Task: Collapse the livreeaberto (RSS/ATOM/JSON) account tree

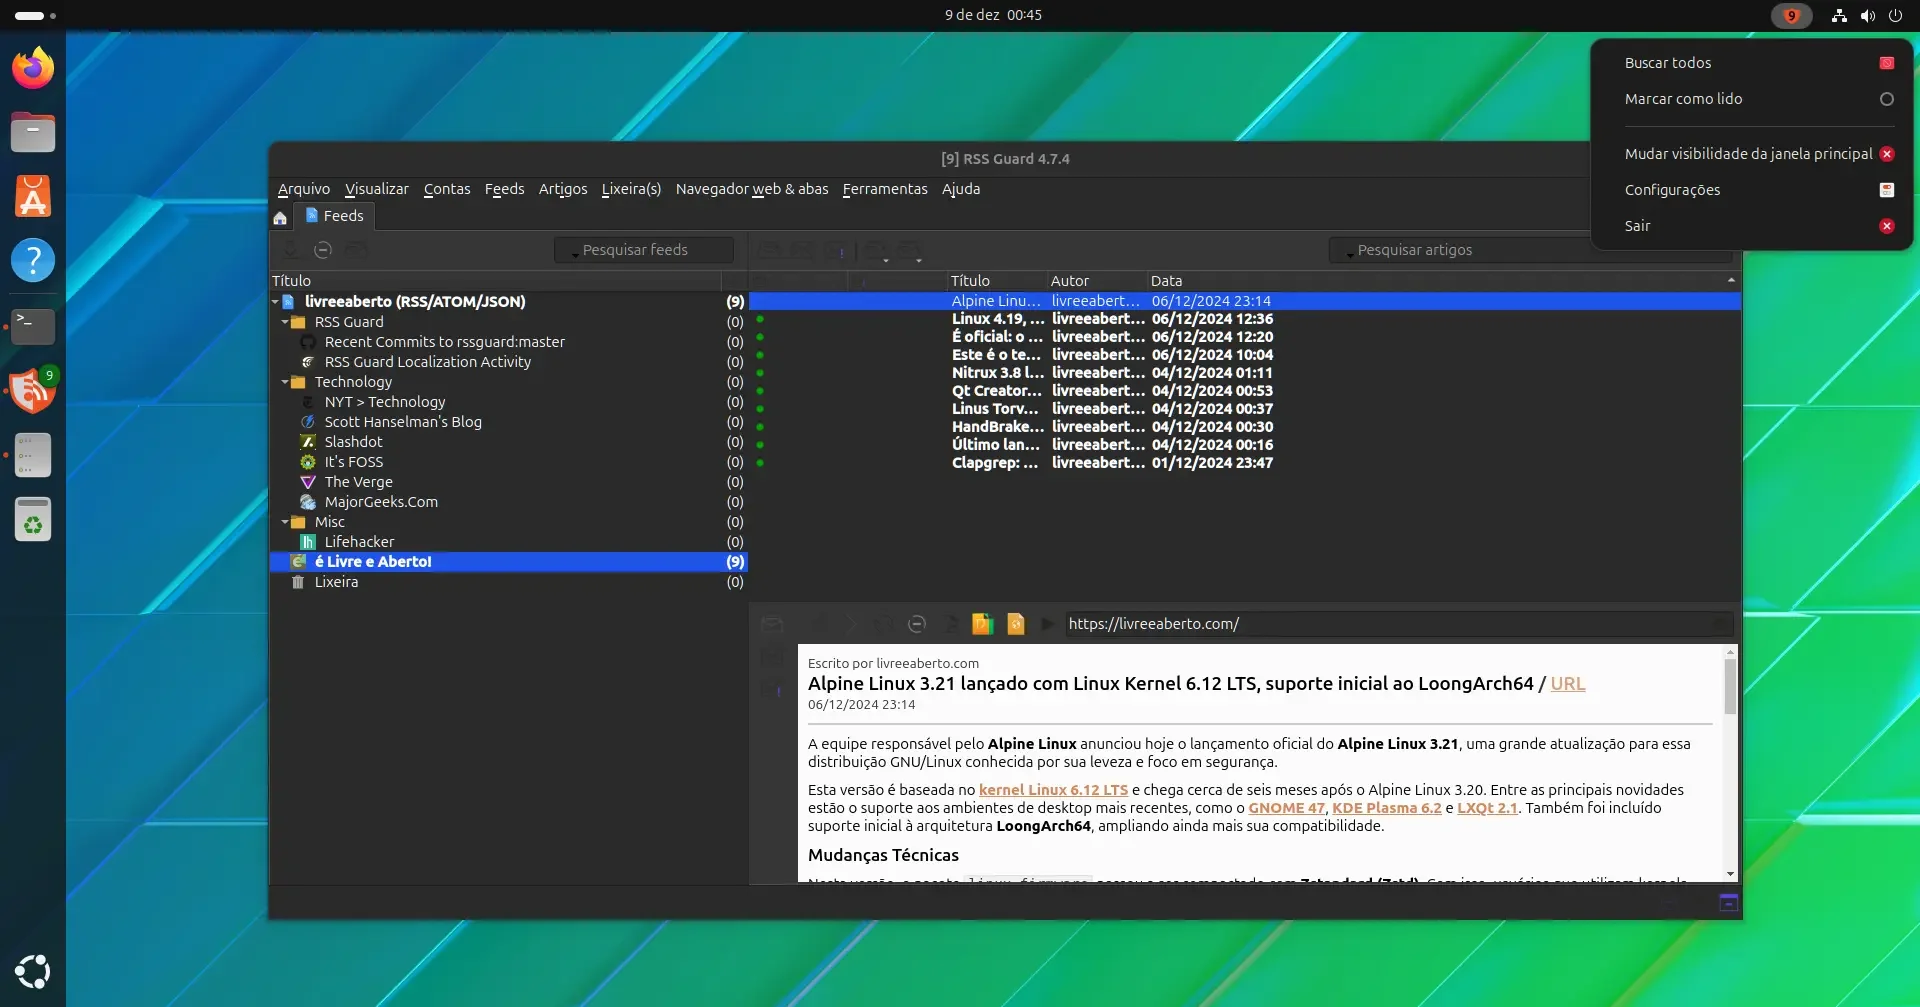Action: tap(276, 302)
